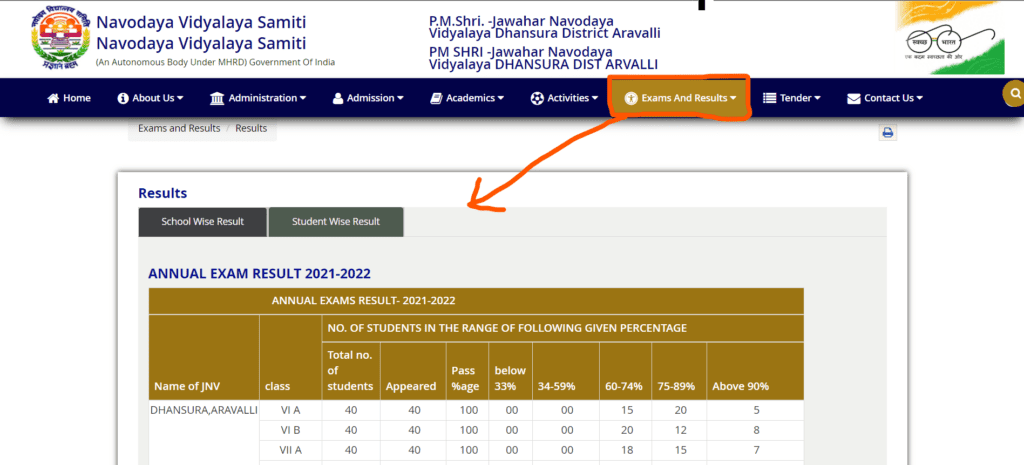Screen dimensions: 1024x465
Task: Click the ANNUAL EXAMS RESULT- 2021-2022 table title
Action: [364, 301]
